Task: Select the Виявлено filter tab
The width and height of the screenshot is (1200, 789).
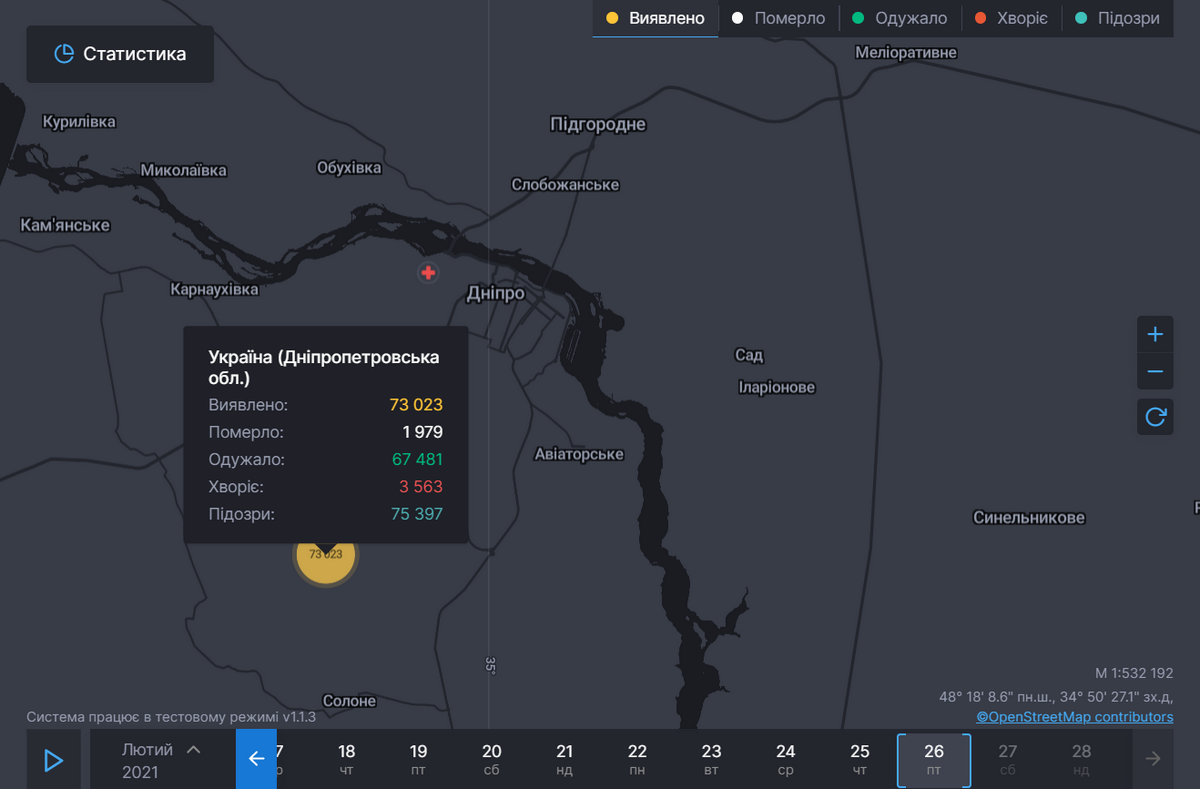Action: pyautogui.click(x=656, y=18)
